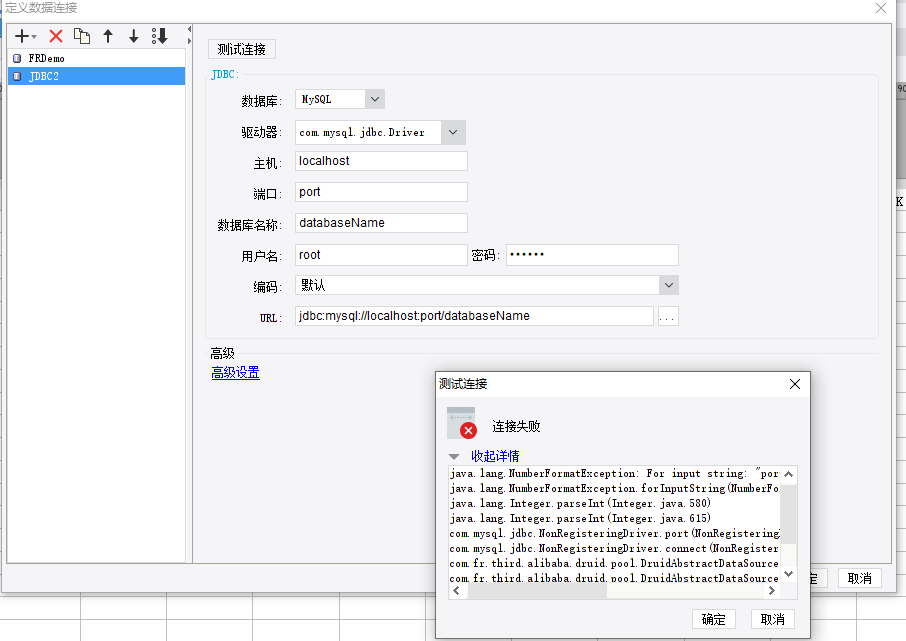
Task: Click the ellipsis button beside URL
Action: point(668,316)
